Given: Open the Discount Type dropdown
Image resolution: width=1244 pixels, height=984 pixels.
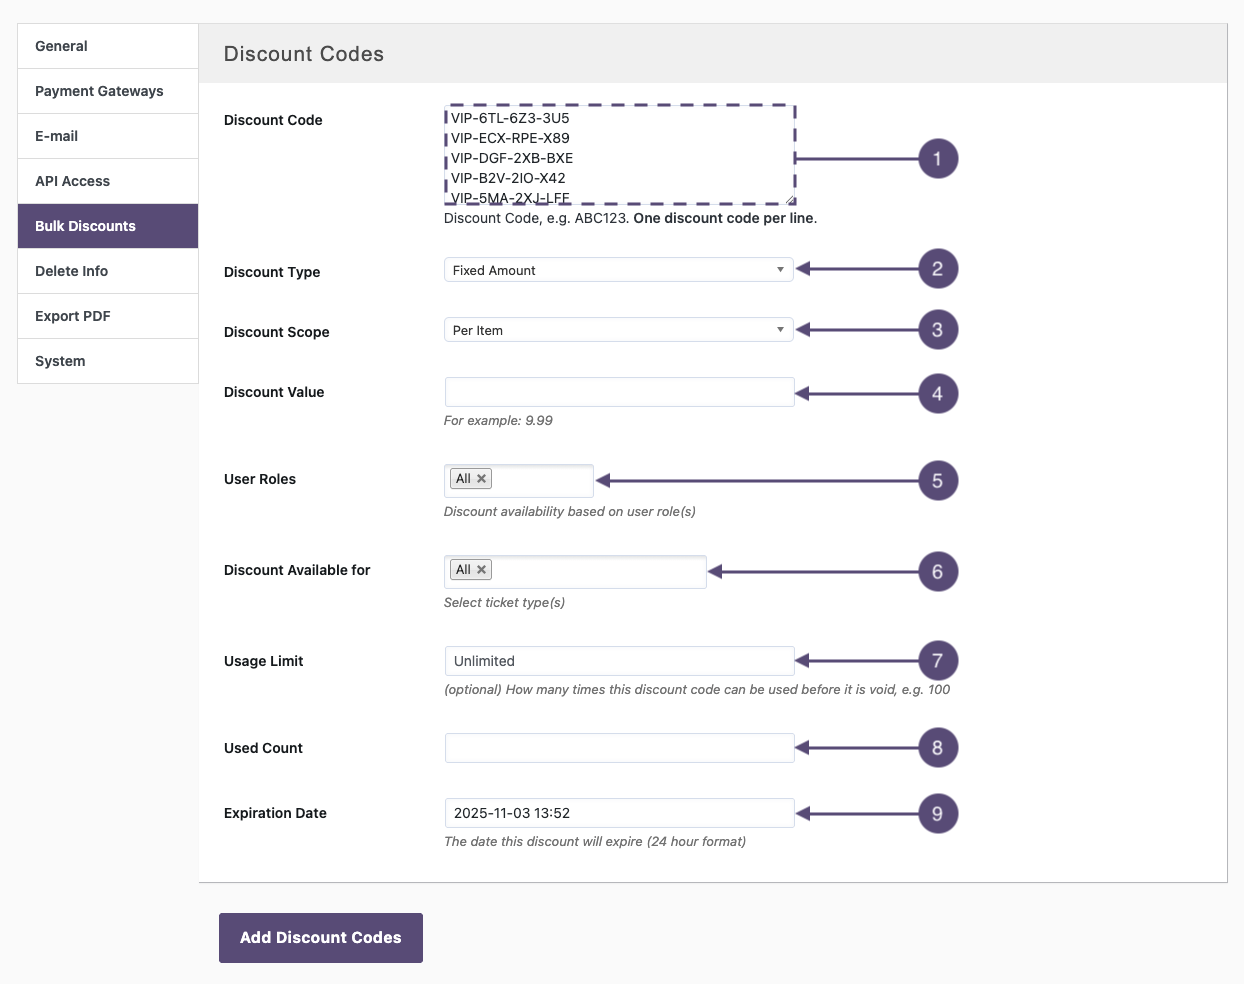Looking at the screenshot, I should pyautogui.click(x=618, y=270).
